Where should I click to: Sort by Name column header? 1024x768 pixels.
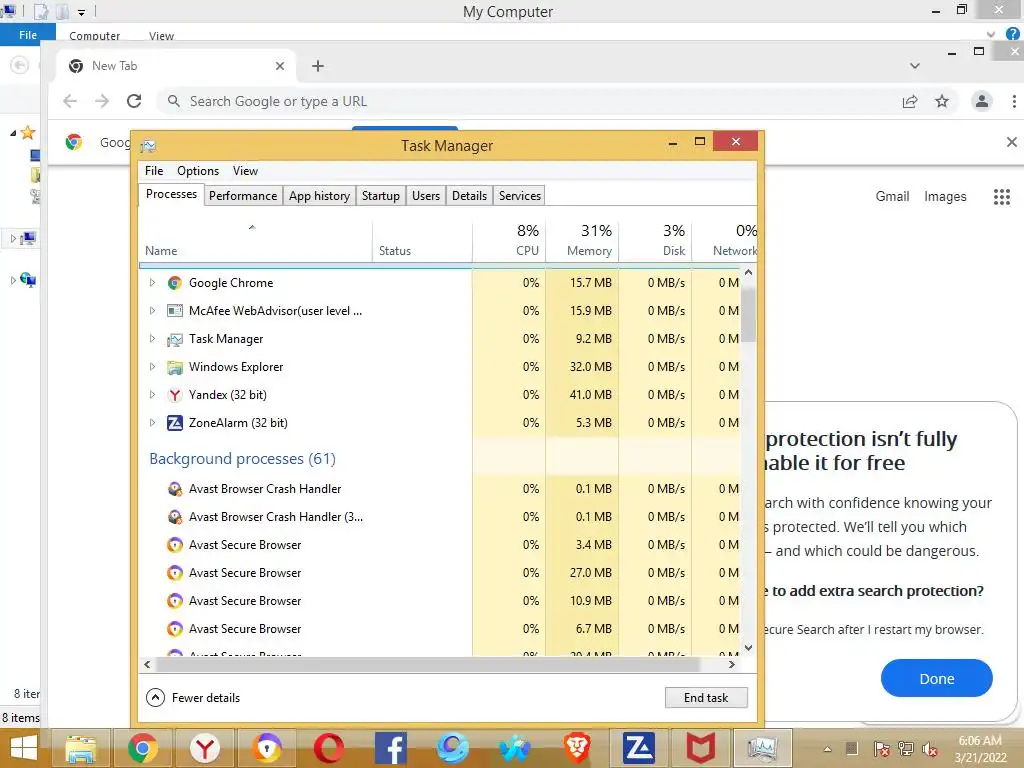pyautogui.click(x=255, y=240)
